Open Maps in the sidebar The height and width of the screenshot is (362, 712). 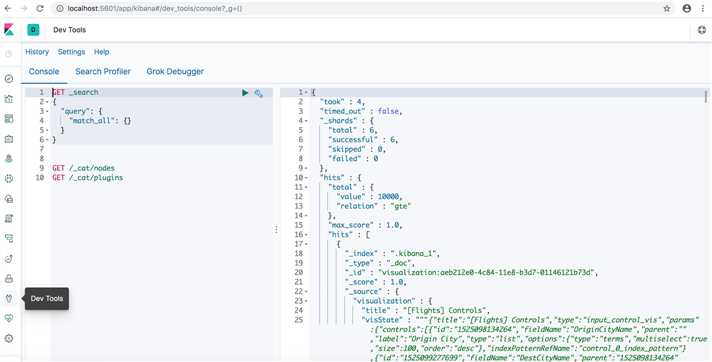pyautogui.click(x=9, y=159)
